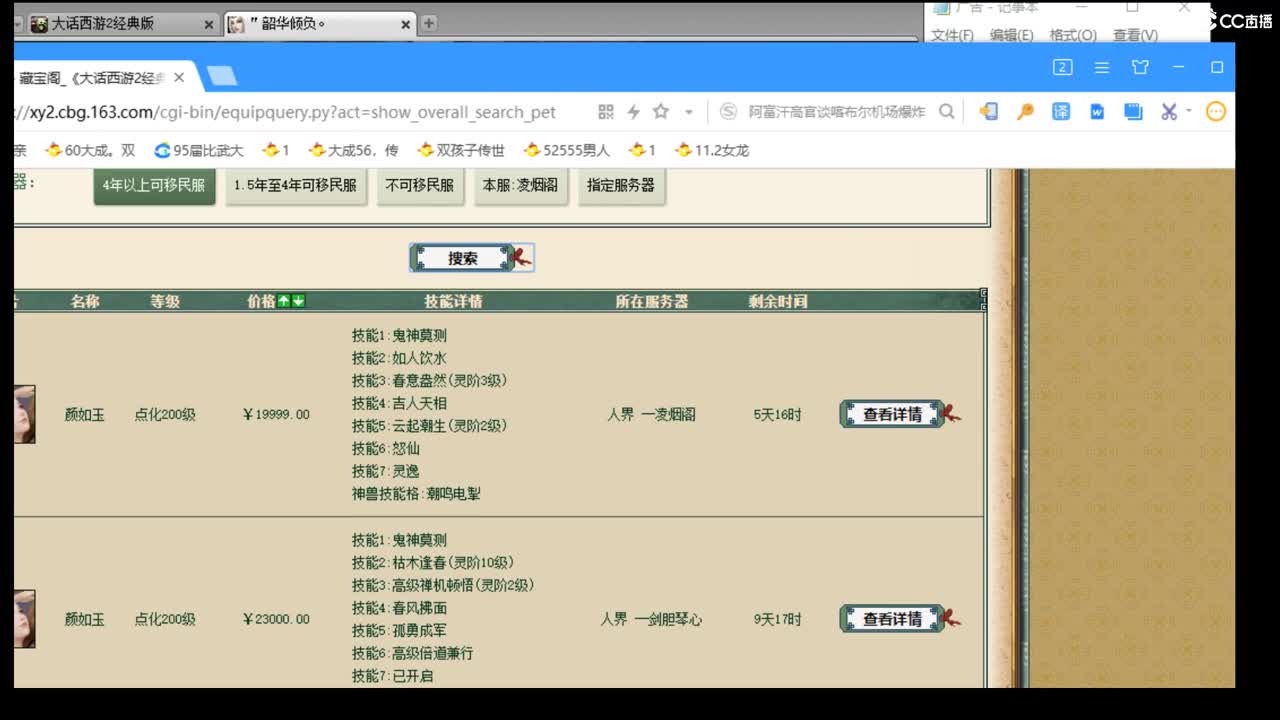Click server text 人界 一凌烟阁
This screenshot has width=1280, height=720.
(x=651, y=414)
